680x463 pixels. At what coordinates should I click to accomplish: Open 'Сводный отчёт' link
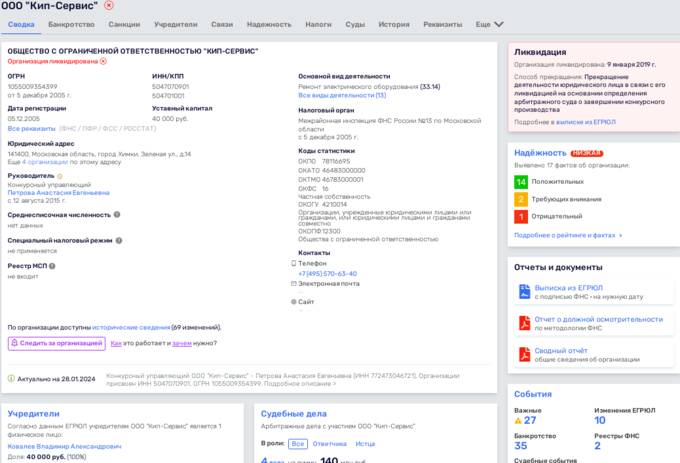(x=561, y=350)
